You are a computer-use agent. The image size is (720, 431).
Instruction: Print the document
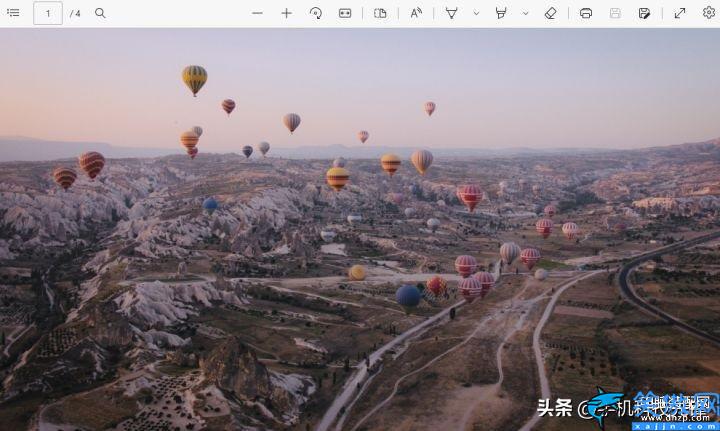click(x=586, y=13)
